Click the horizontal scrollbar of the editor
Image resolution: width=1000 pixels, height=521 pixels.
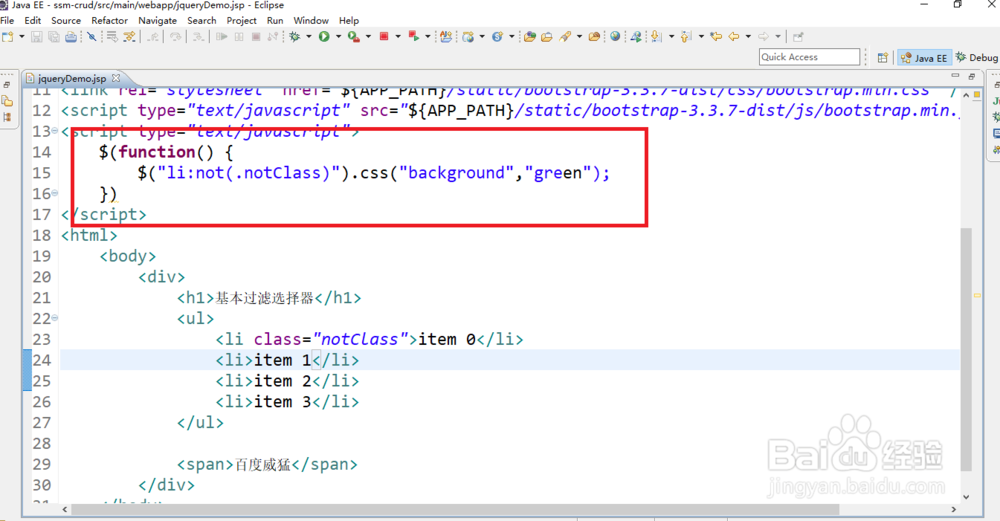[x=455, y=510]
